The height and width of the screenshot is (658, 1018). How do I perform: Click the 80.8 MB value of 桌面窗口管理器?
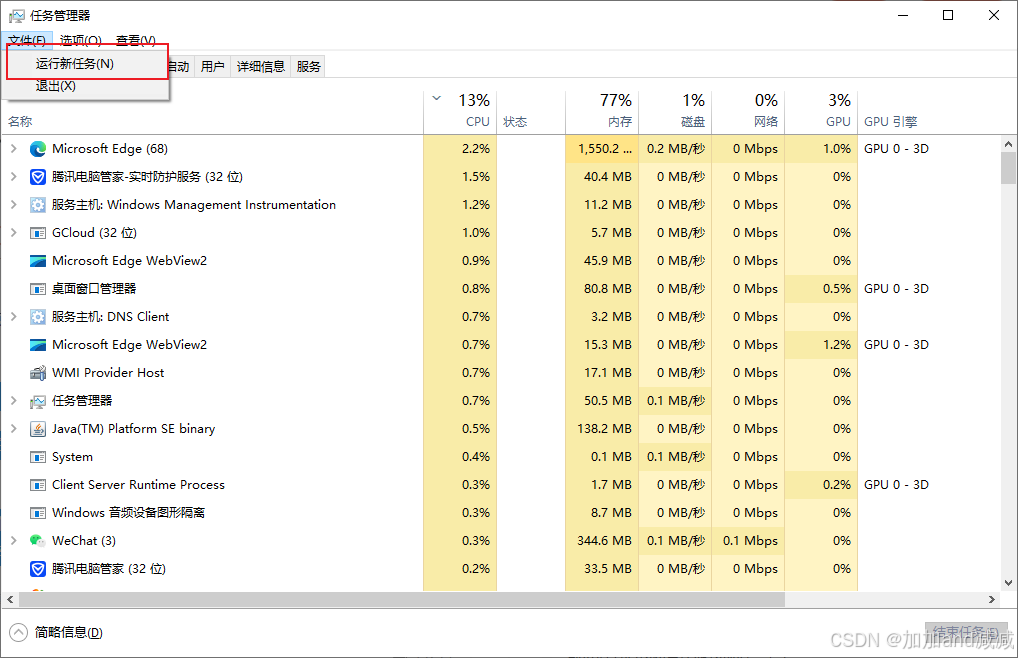pyautogui.click(x=607, y=289)
